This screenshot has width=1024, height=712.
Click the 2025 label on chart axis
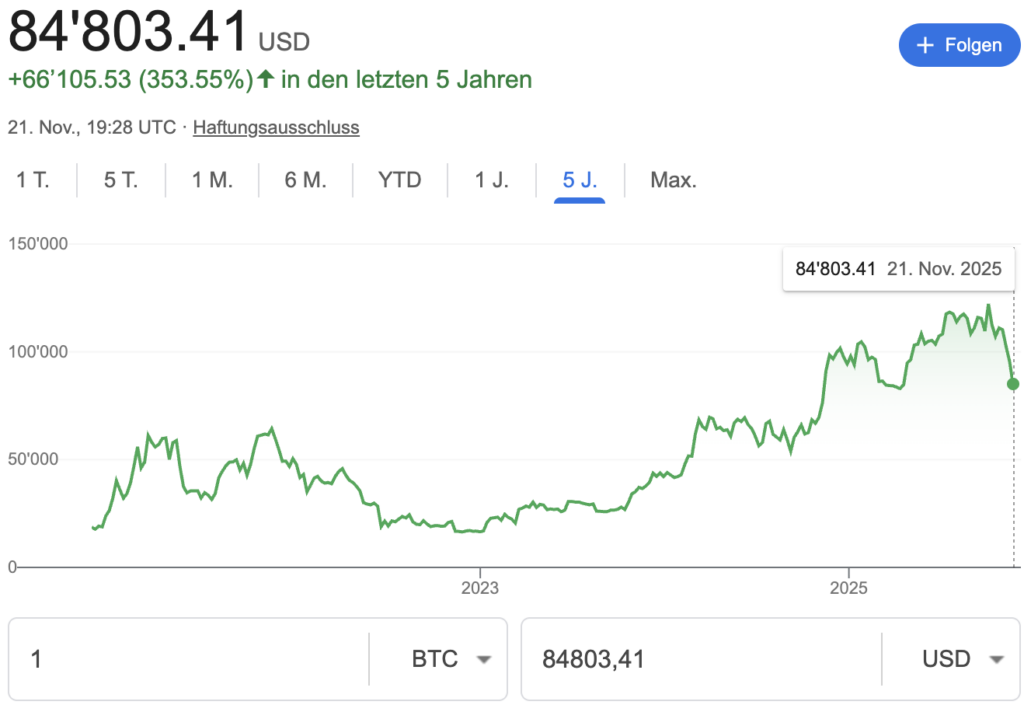[x=849, y=587]
